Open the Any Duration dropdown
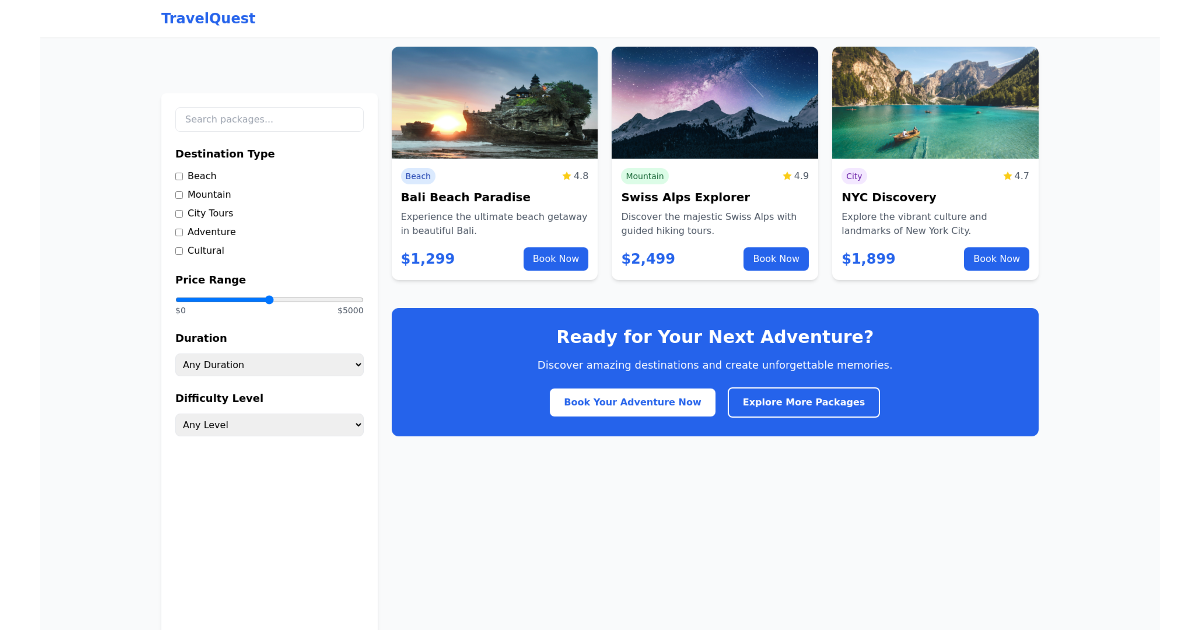Screen dimensions: 1200x630 pos(269,364)
